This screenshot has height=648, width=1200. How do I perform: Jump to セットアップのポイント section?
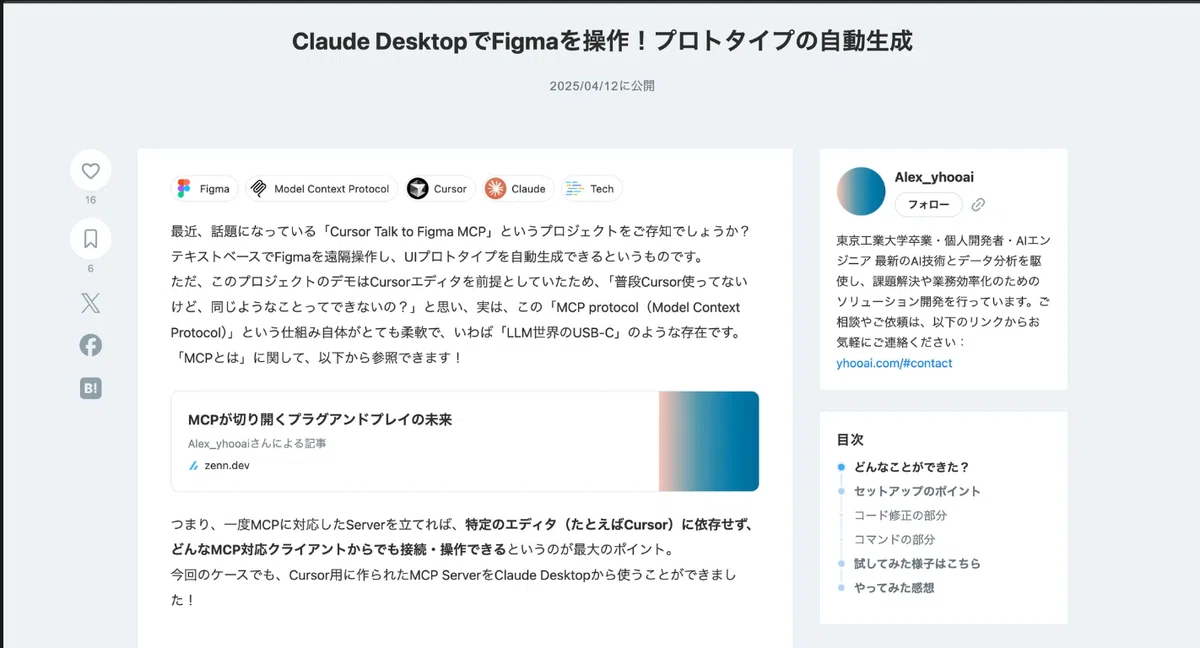917,491
